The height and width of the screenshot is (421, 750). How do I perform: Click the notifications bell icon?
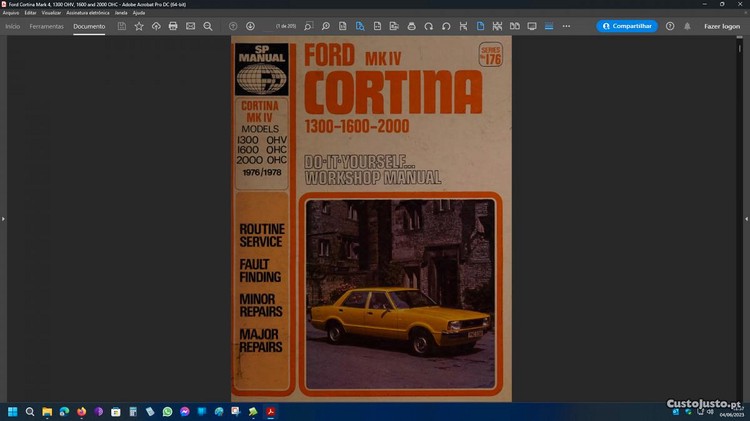(687, 26)
